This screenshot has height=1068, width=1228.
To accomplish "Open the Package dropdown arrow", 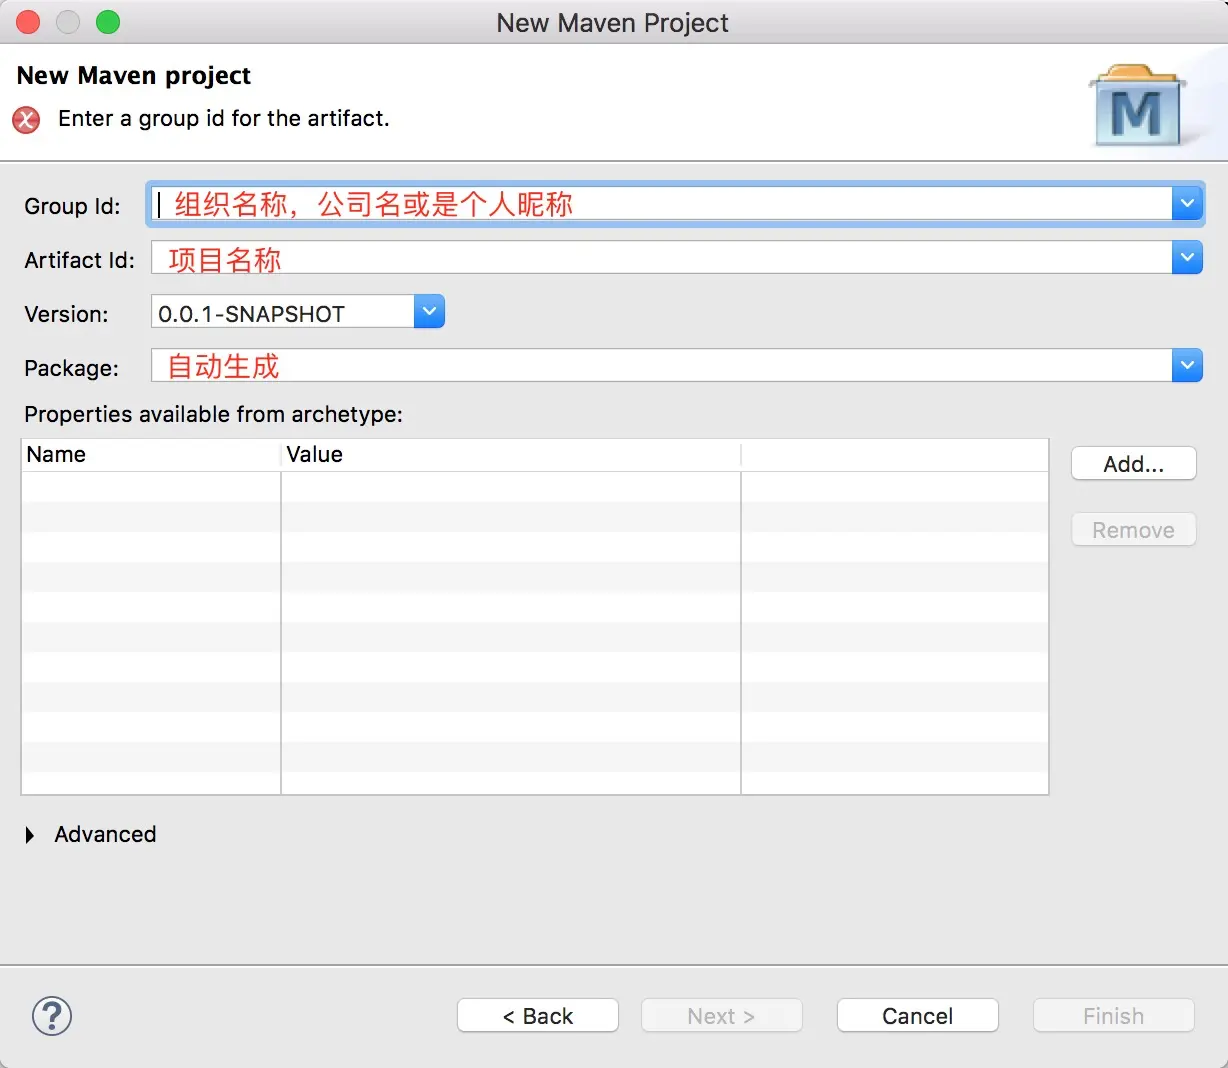I will point(1187,366).
